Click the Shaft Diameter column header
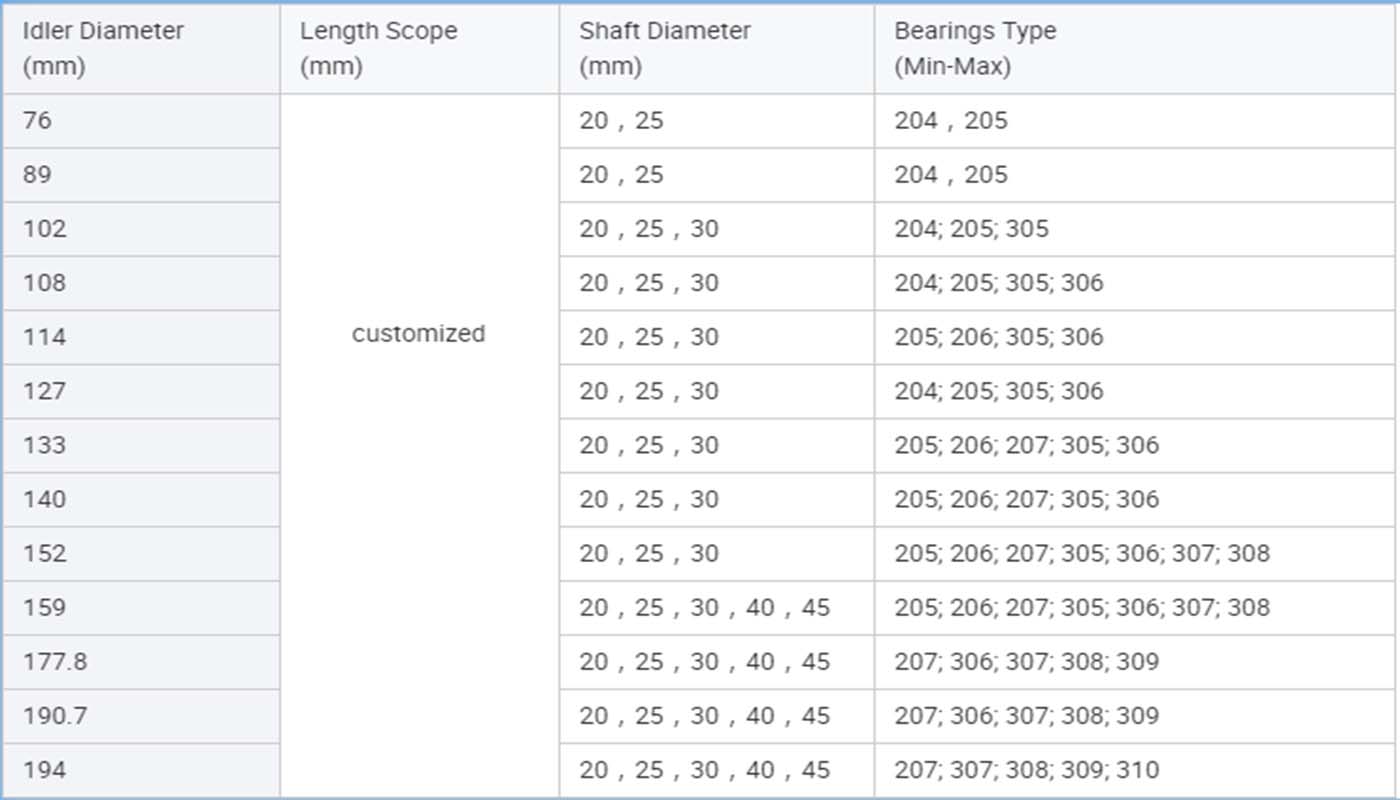Screen dimensions: 1400x800 coord(717,49)
